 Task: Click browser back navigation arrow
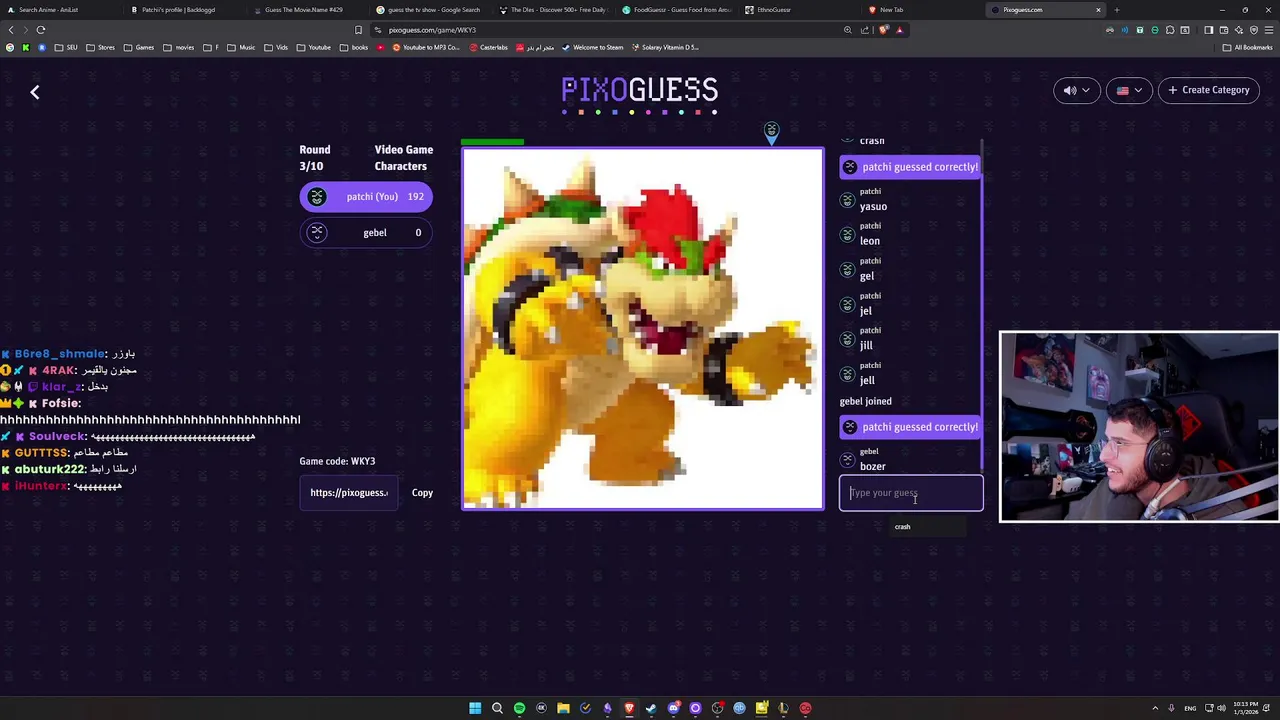[11, 30]
